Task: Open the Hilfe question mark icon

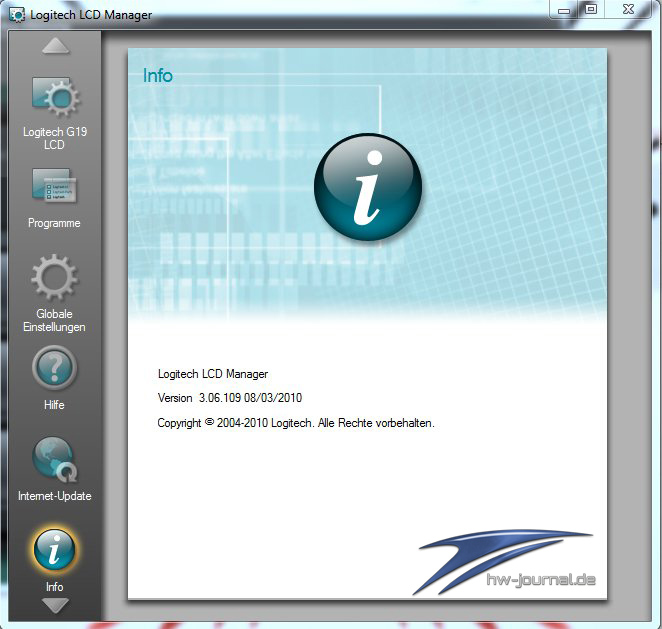Action: (54, 368)
